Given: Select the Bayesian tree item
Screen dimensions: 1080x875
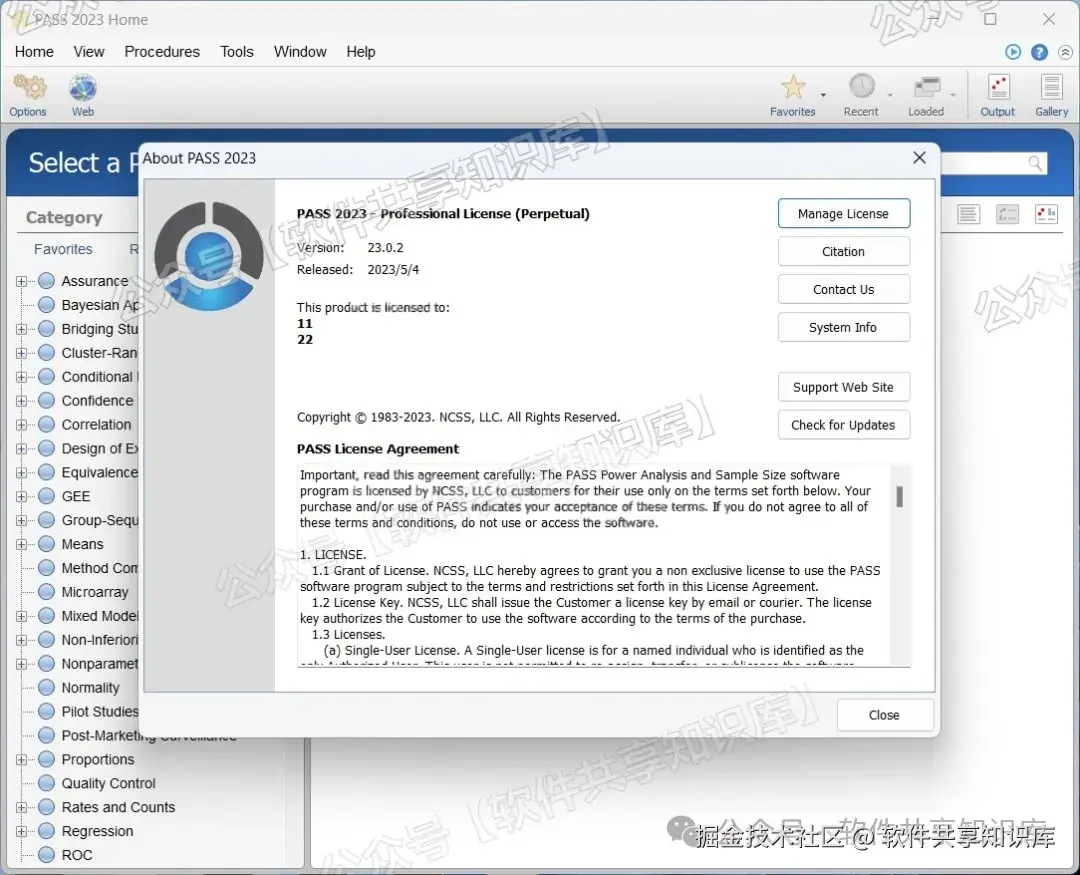Looking at the screenshot, I should 99,305.
